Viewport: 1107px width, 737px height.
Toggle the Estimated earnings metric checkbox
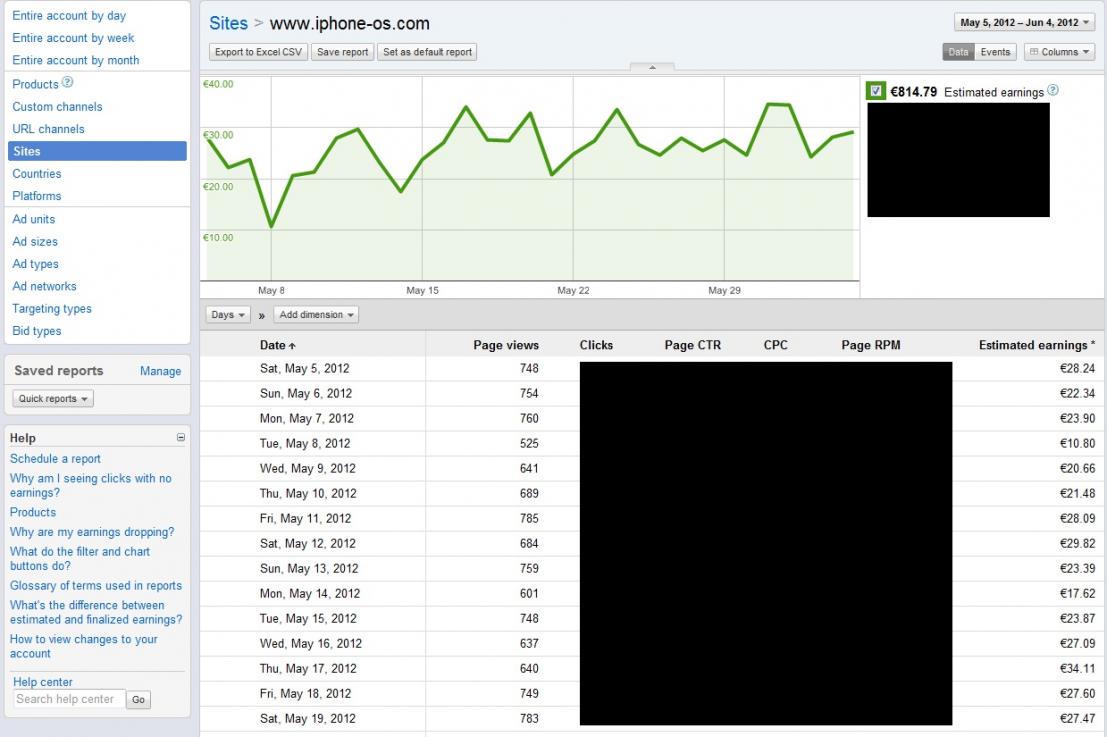tap(876, 90)
